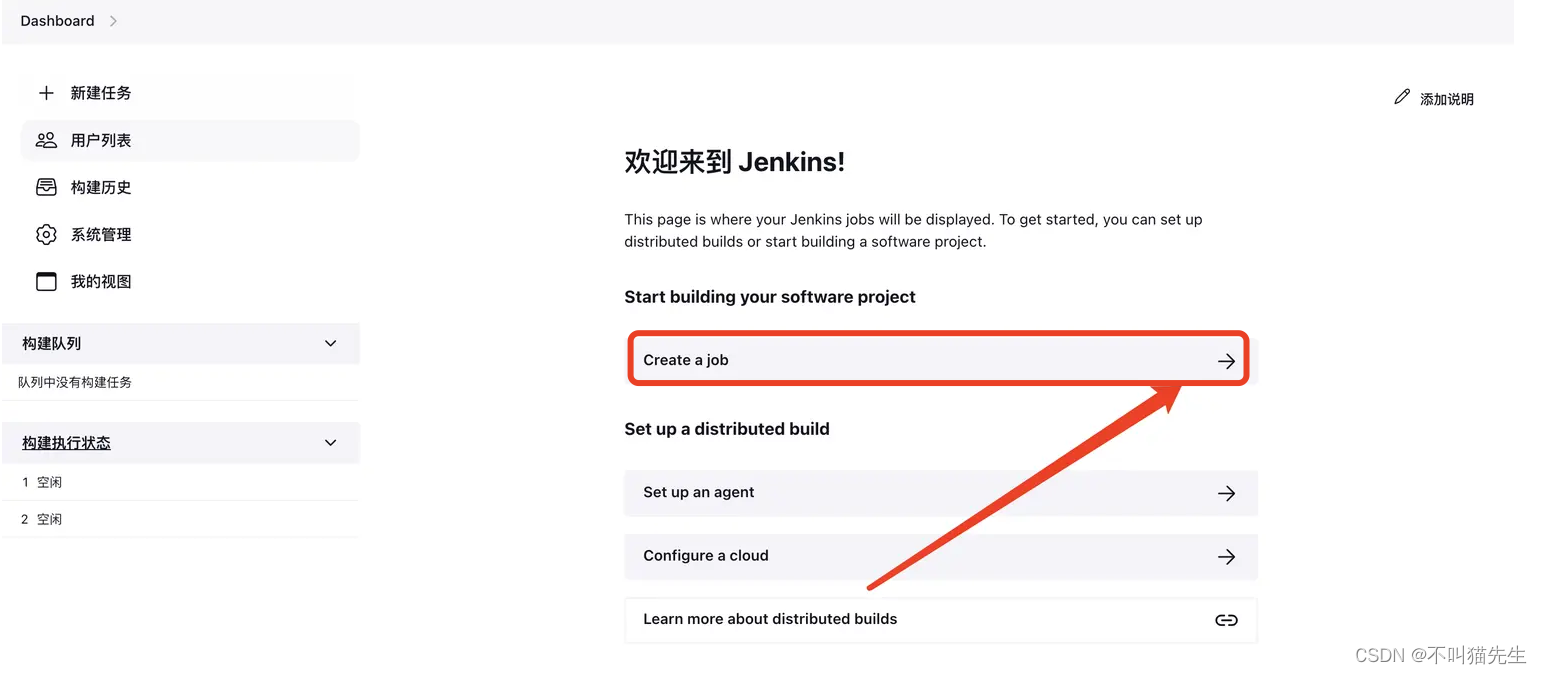Viewport: 1542px width, 674px height.
Task: Go to Dashboard breadcrumb link
Action: pos(57,21)
